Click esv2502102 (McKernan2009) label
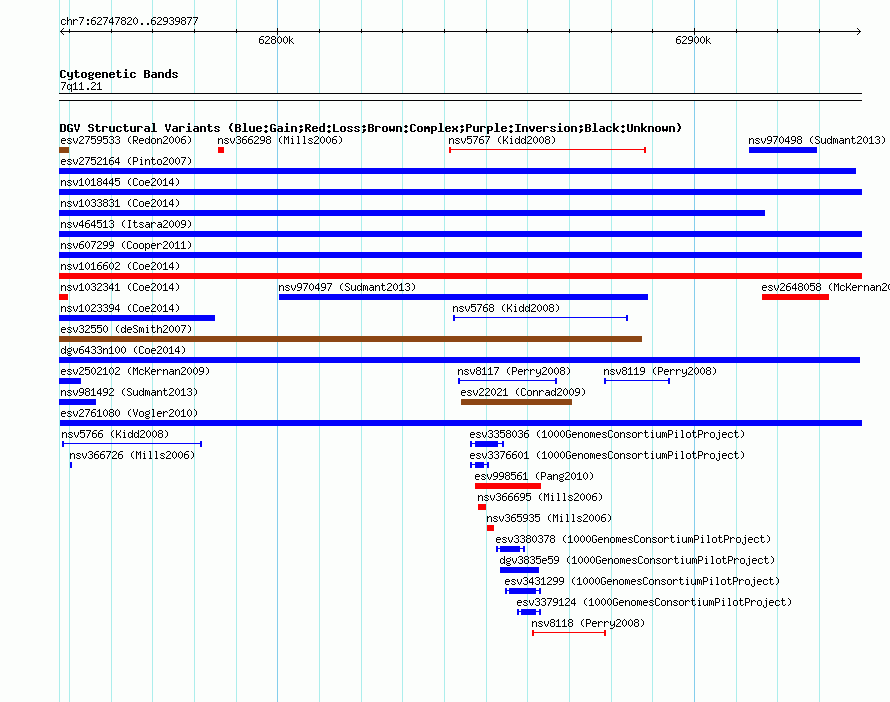The image size is (890, 702). tap(135, 371)
